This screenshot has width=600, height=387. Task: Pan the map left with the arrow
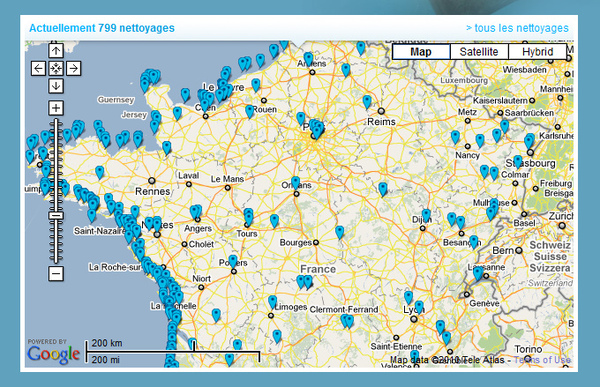click(38, 69)
